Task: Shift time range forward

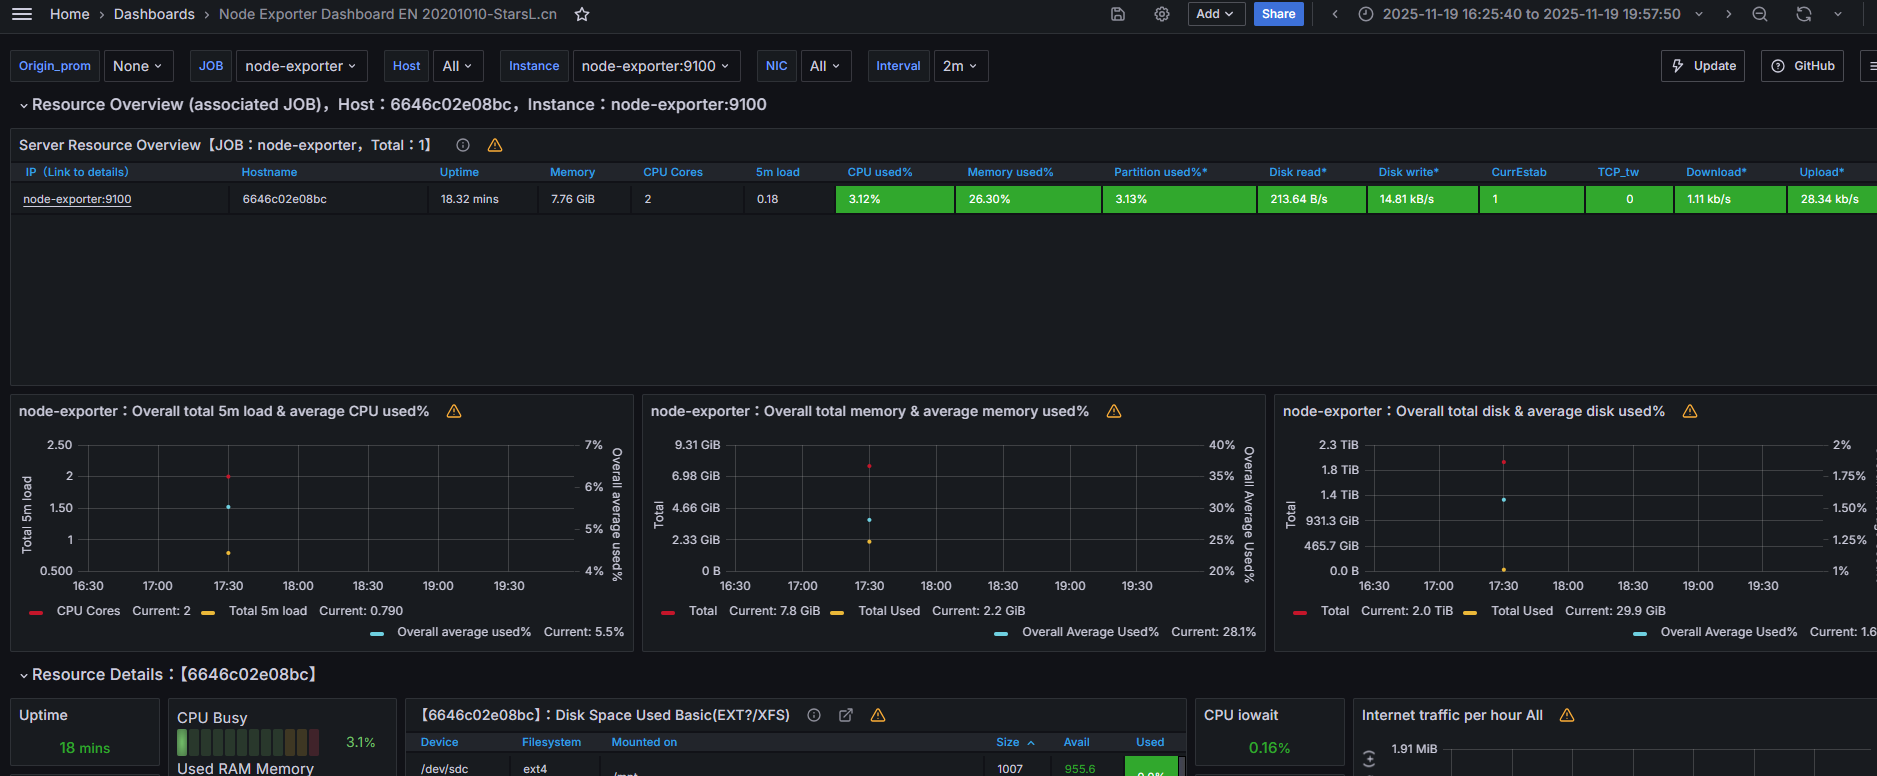Action: point(1728,14)
